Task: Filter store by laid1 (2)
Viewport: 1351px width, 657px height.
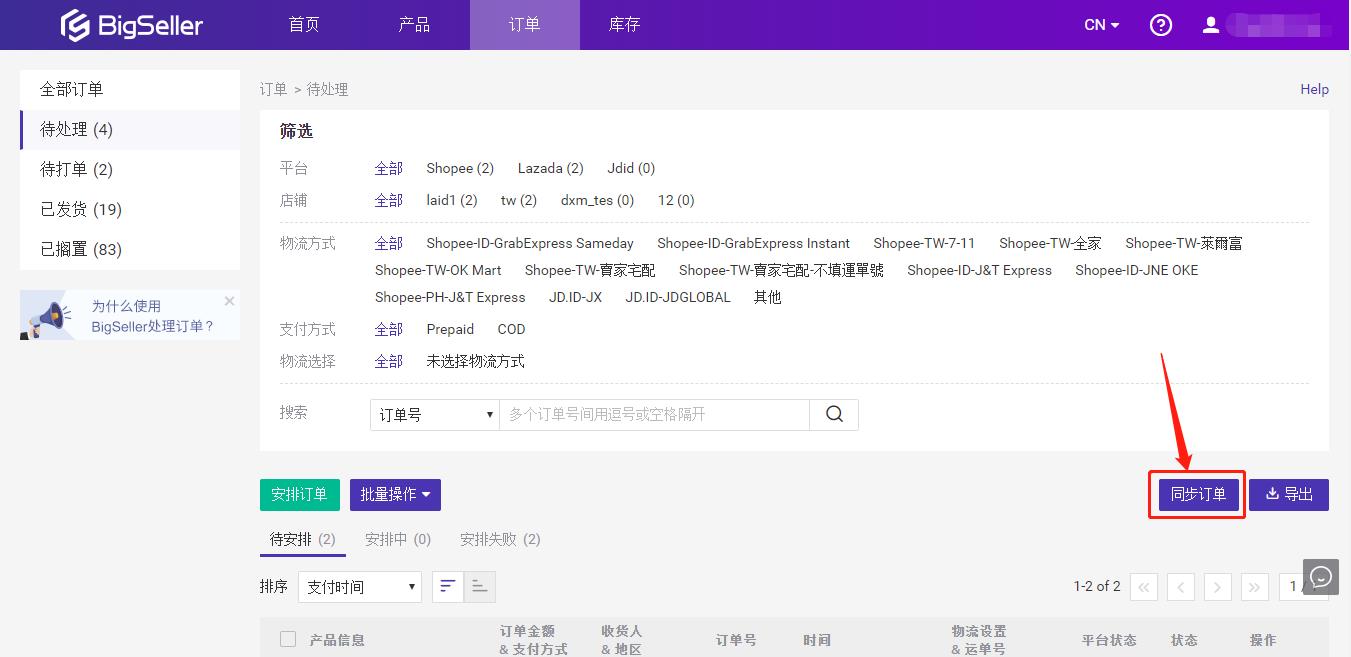Action: [x=452, y=201]
